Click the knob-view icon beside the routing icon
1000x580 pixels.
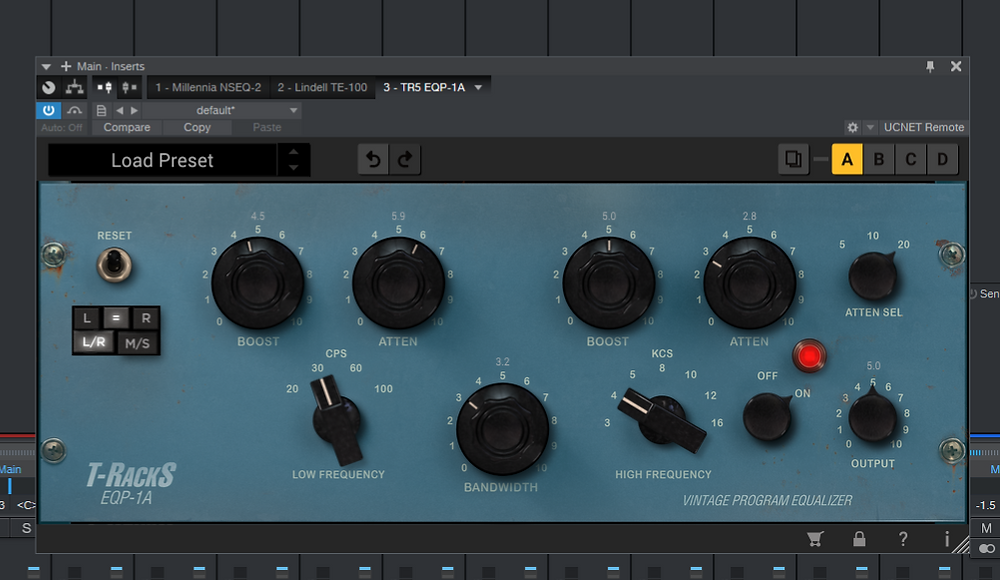pos(48,87)
